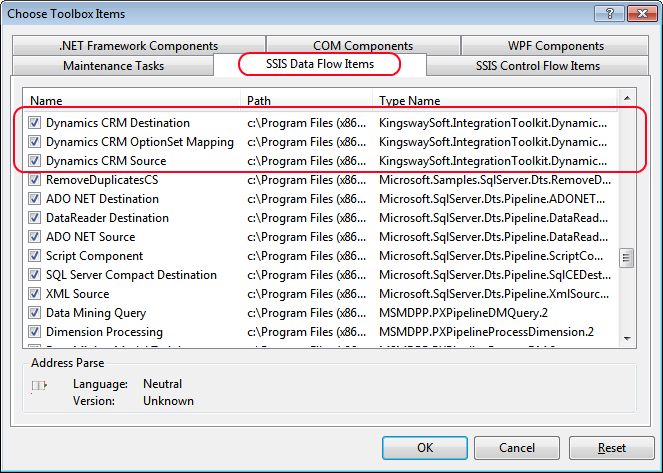Select the Data Mining Query row name
The height and width of the screenshot is (473, 663).
click(96, 313)
